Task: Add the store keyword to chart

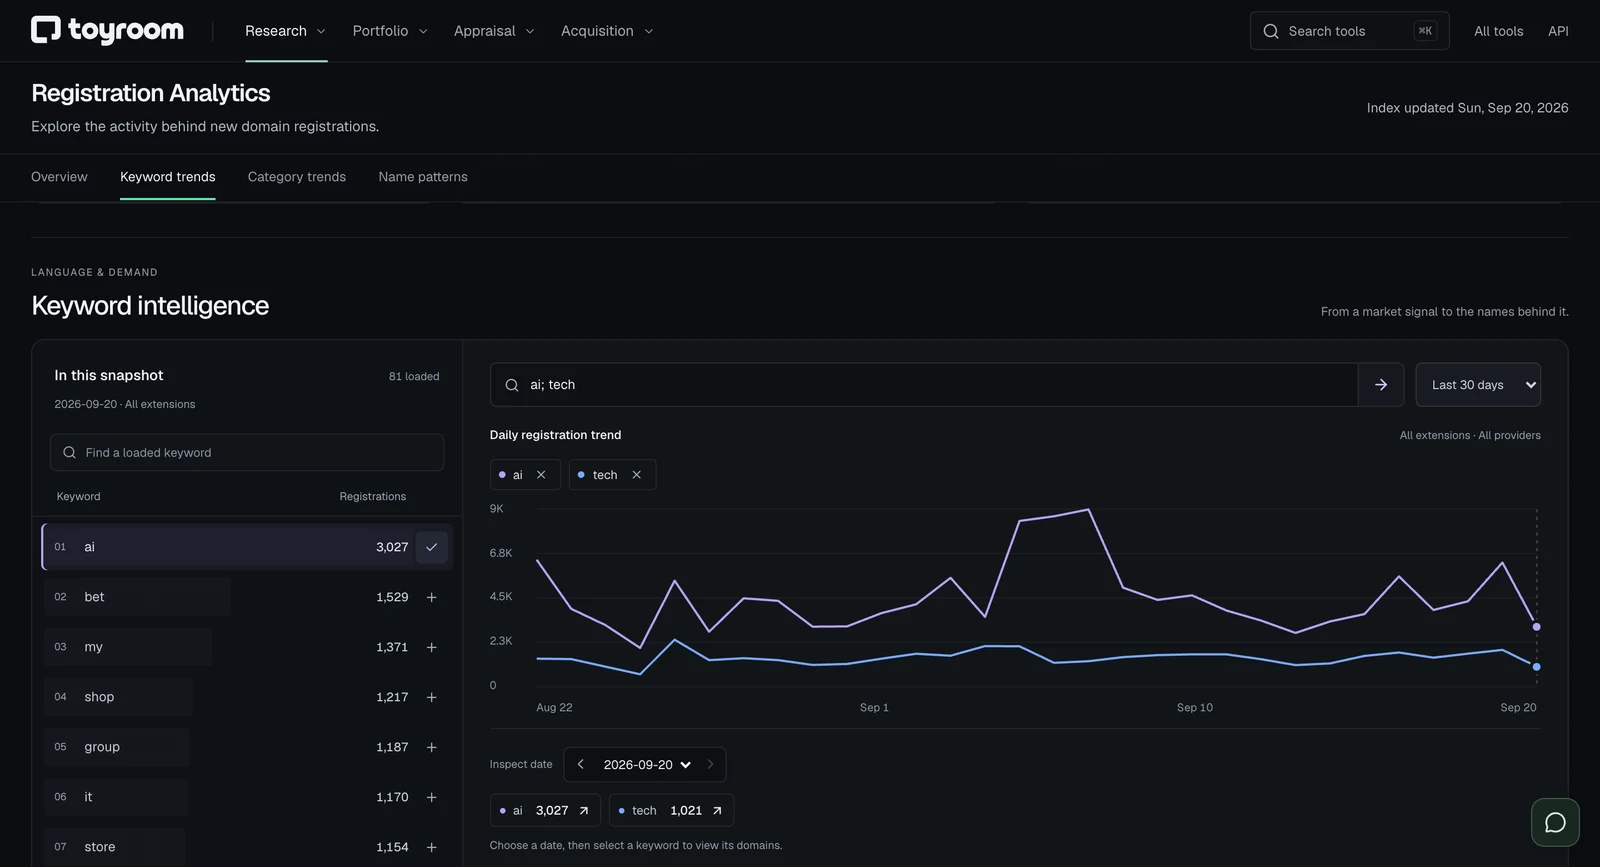Action: coord(432,847)
